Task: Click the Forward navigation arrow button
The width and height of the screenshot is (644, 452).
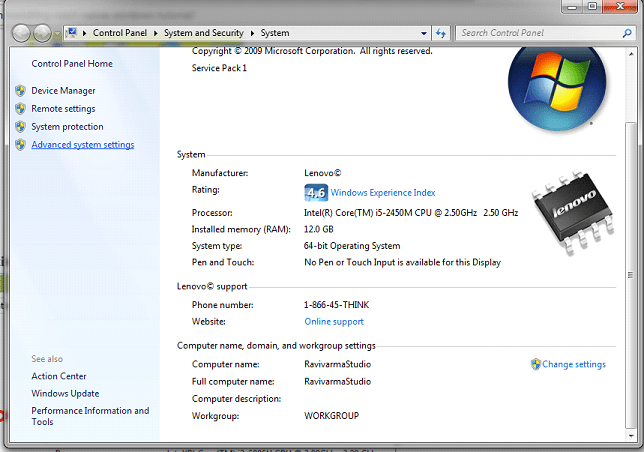Action: 42,33
